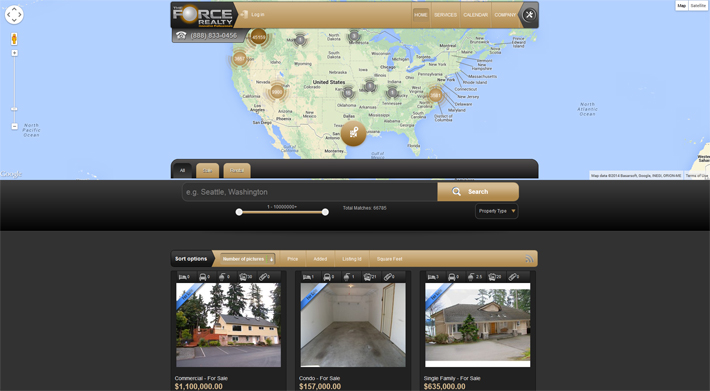Click the Log in door icon
710x391 pixels.
pos(245,14)
